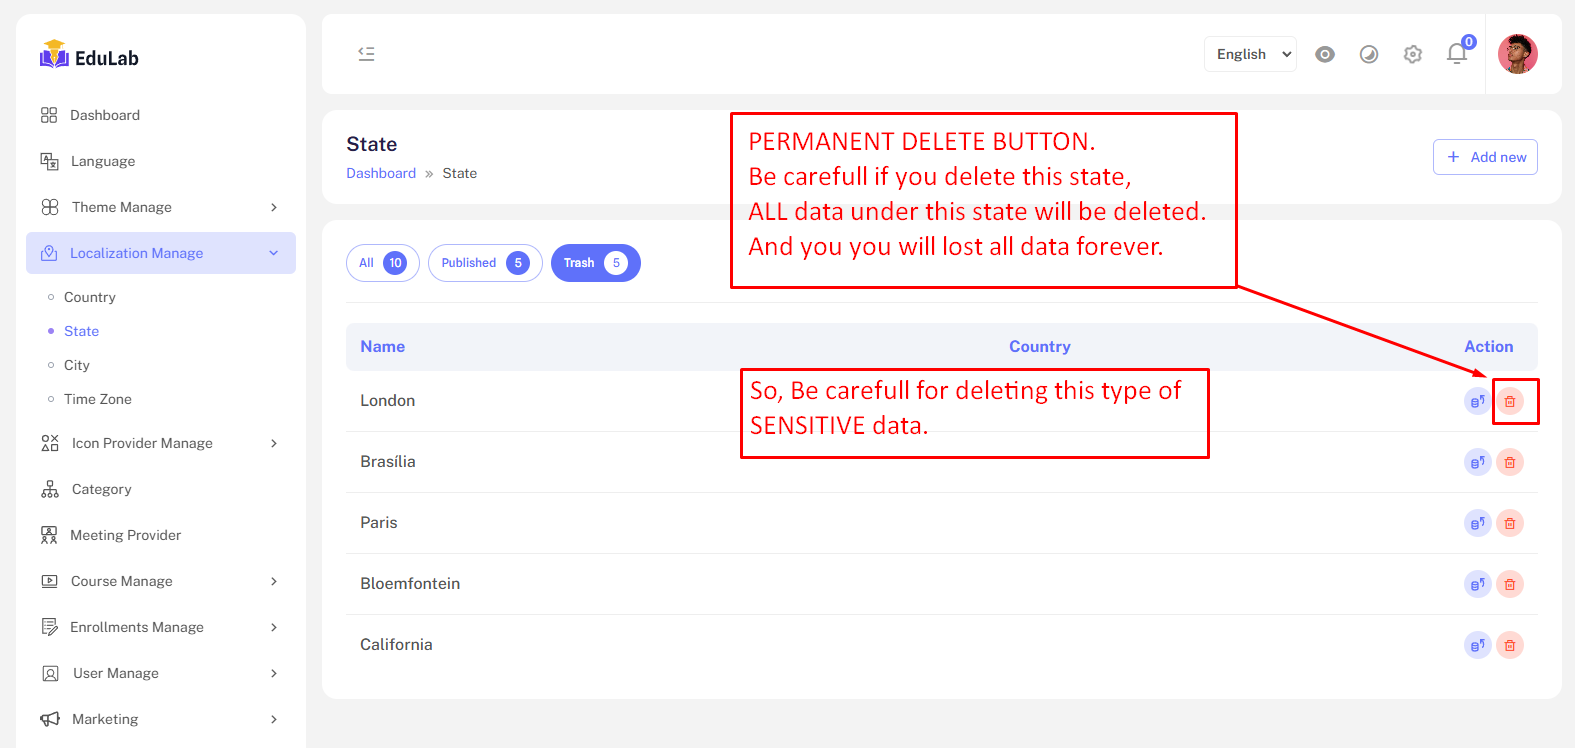1575x748 pixels.
Task: Click the Add new button
Action: pos(1485,157)
